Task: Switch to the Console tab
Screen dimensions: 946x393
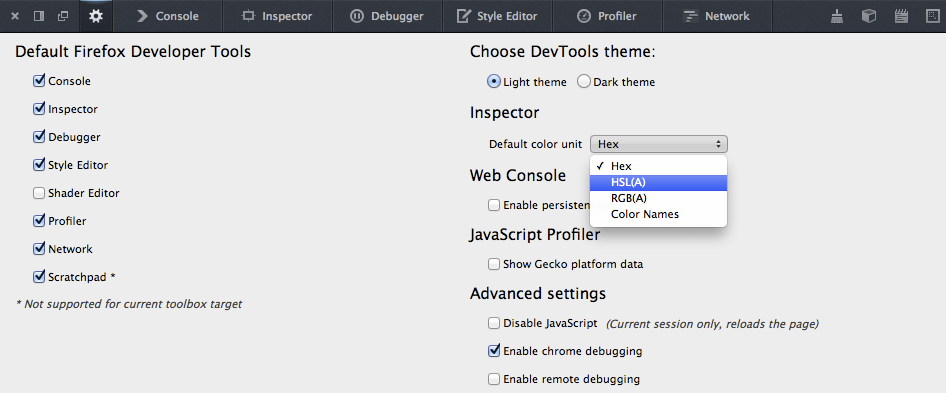Action: [x=168, y=16]
